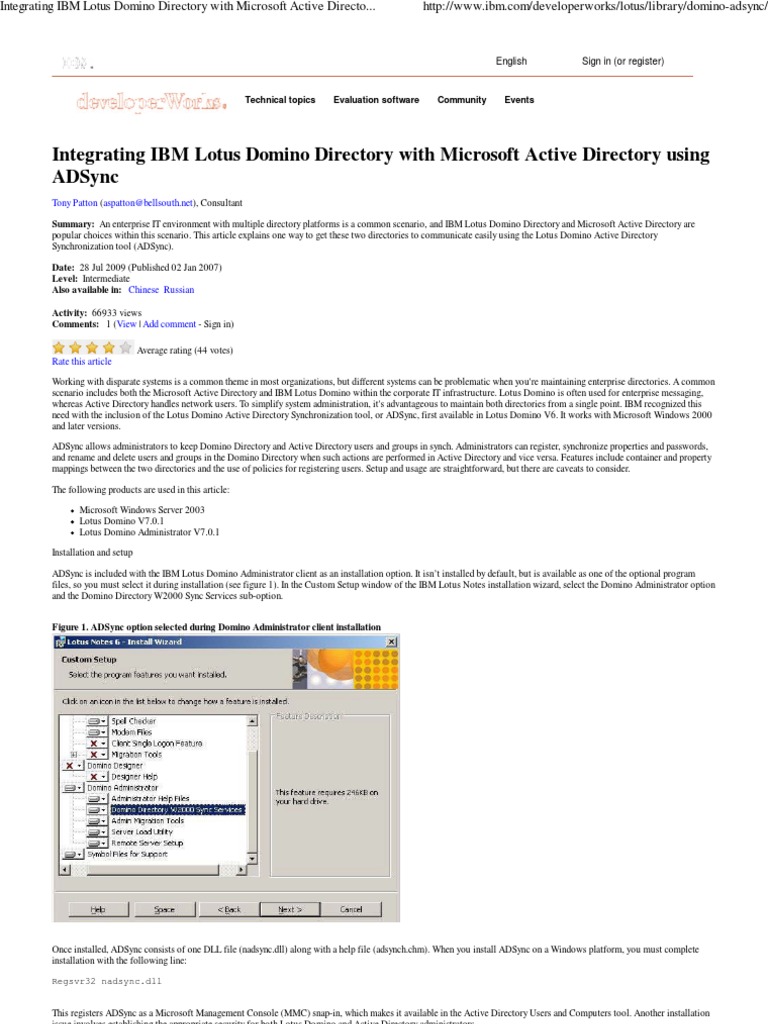768x1024 pixels.
Task: Click the '66933 views' activity text
Action: (117, 313)
